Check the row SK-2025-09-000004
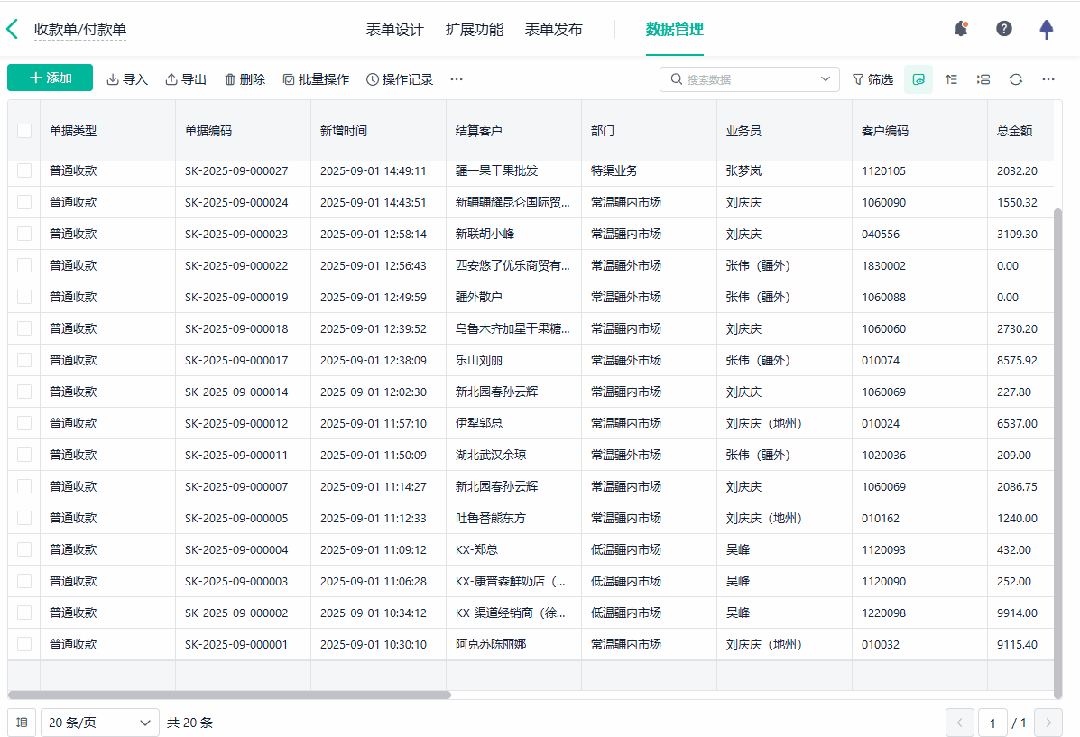 (x=24, y=549)
